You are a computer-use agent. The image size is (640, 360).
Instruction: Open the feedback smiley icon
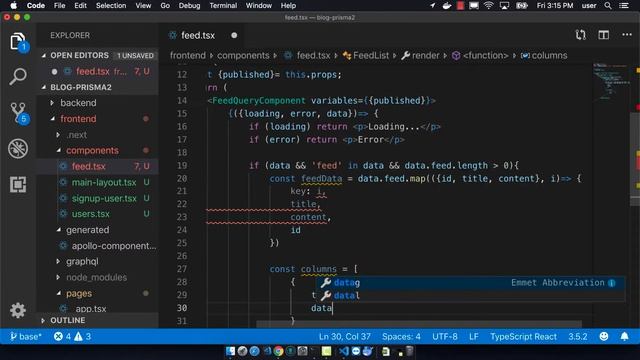604,337
